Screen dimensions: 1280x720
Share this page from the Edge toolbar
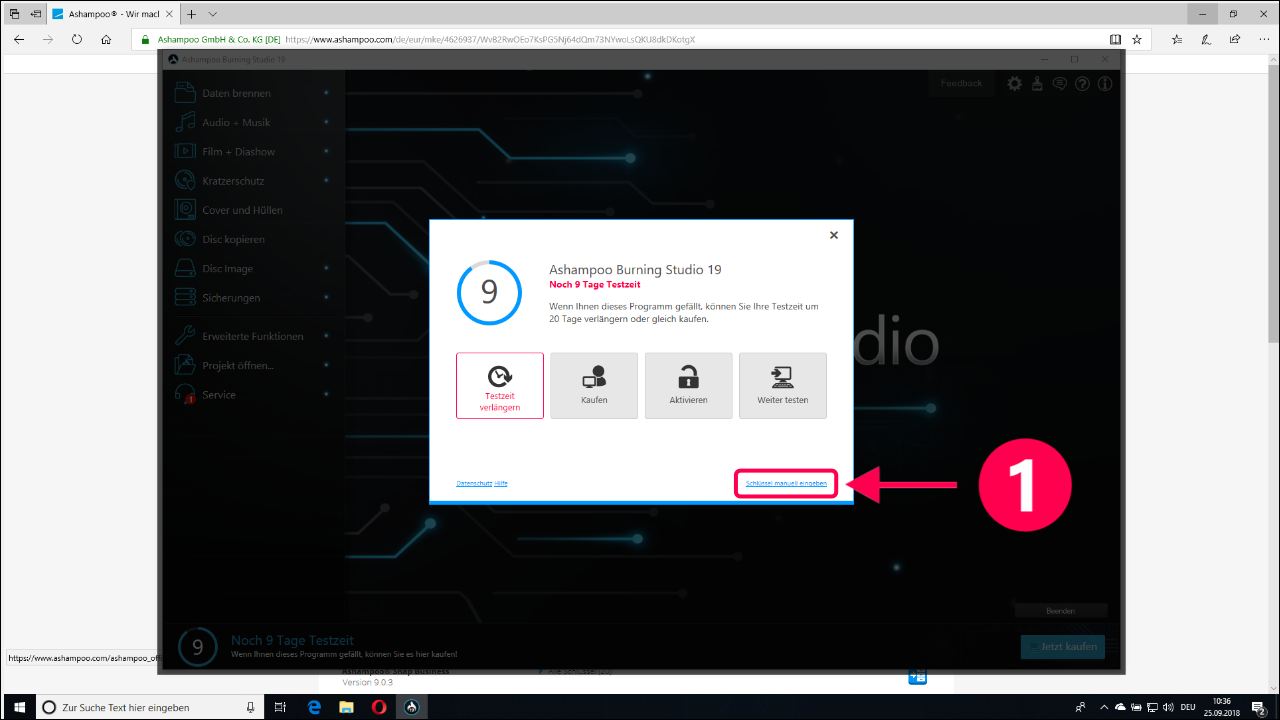[x=1235, y=40]
